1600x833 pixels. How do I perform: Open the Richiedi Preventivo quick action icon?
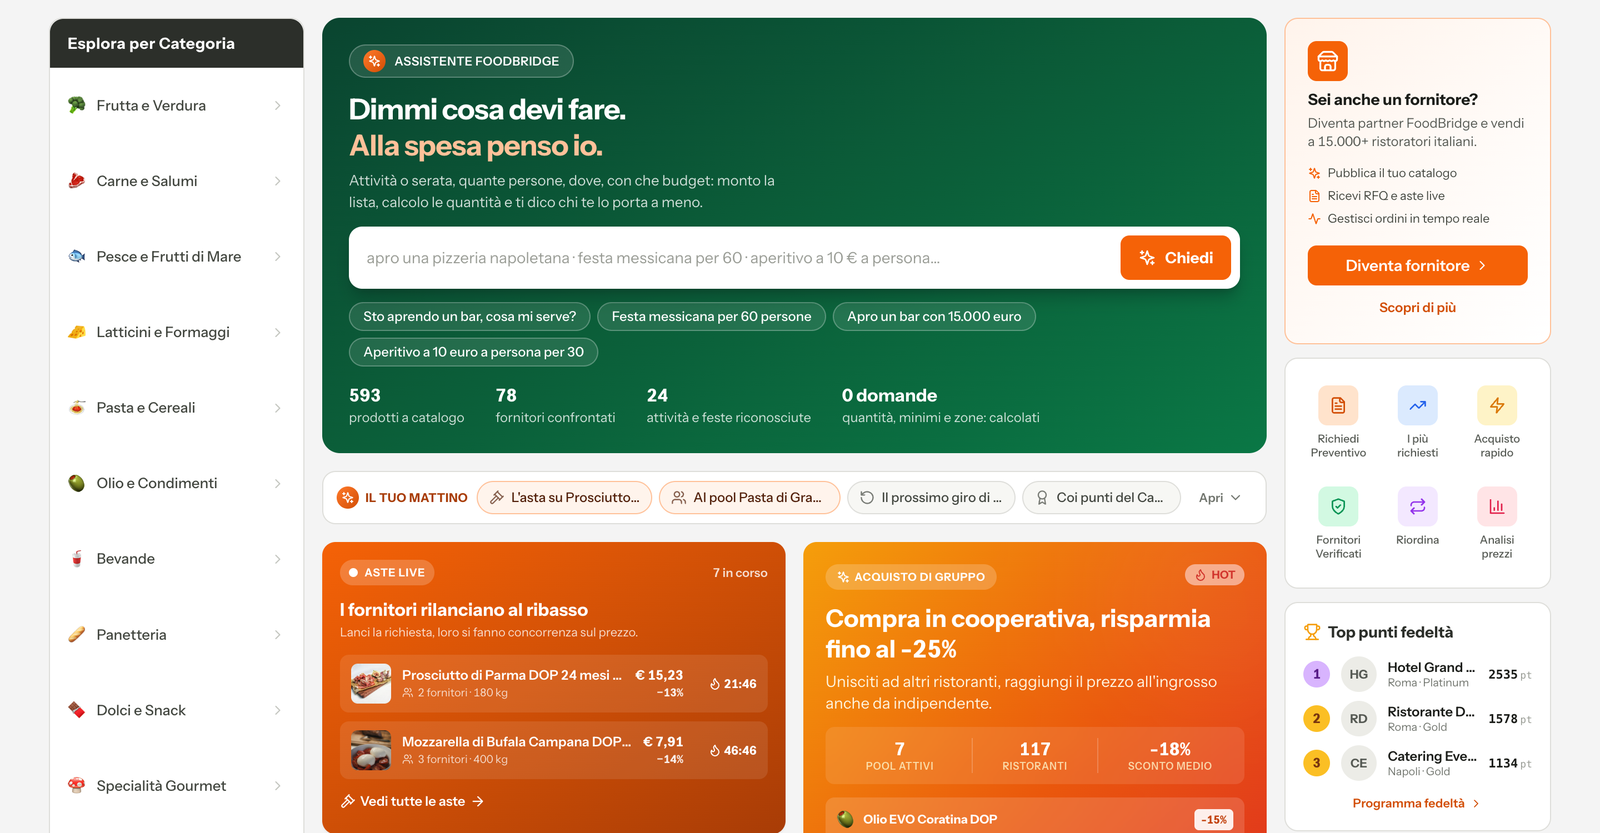(1338, 406)
